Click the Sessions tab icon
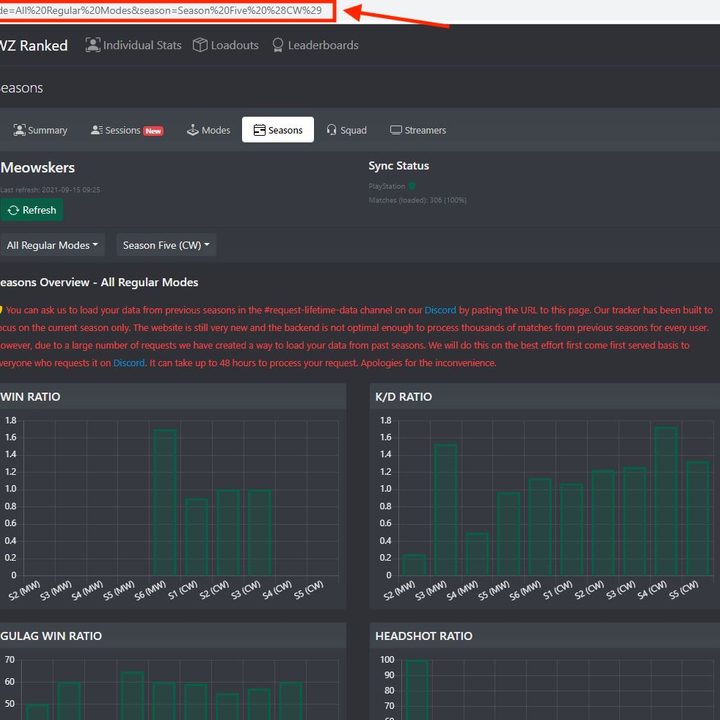Screen dimensions: 720x720 tap(96, 130)
